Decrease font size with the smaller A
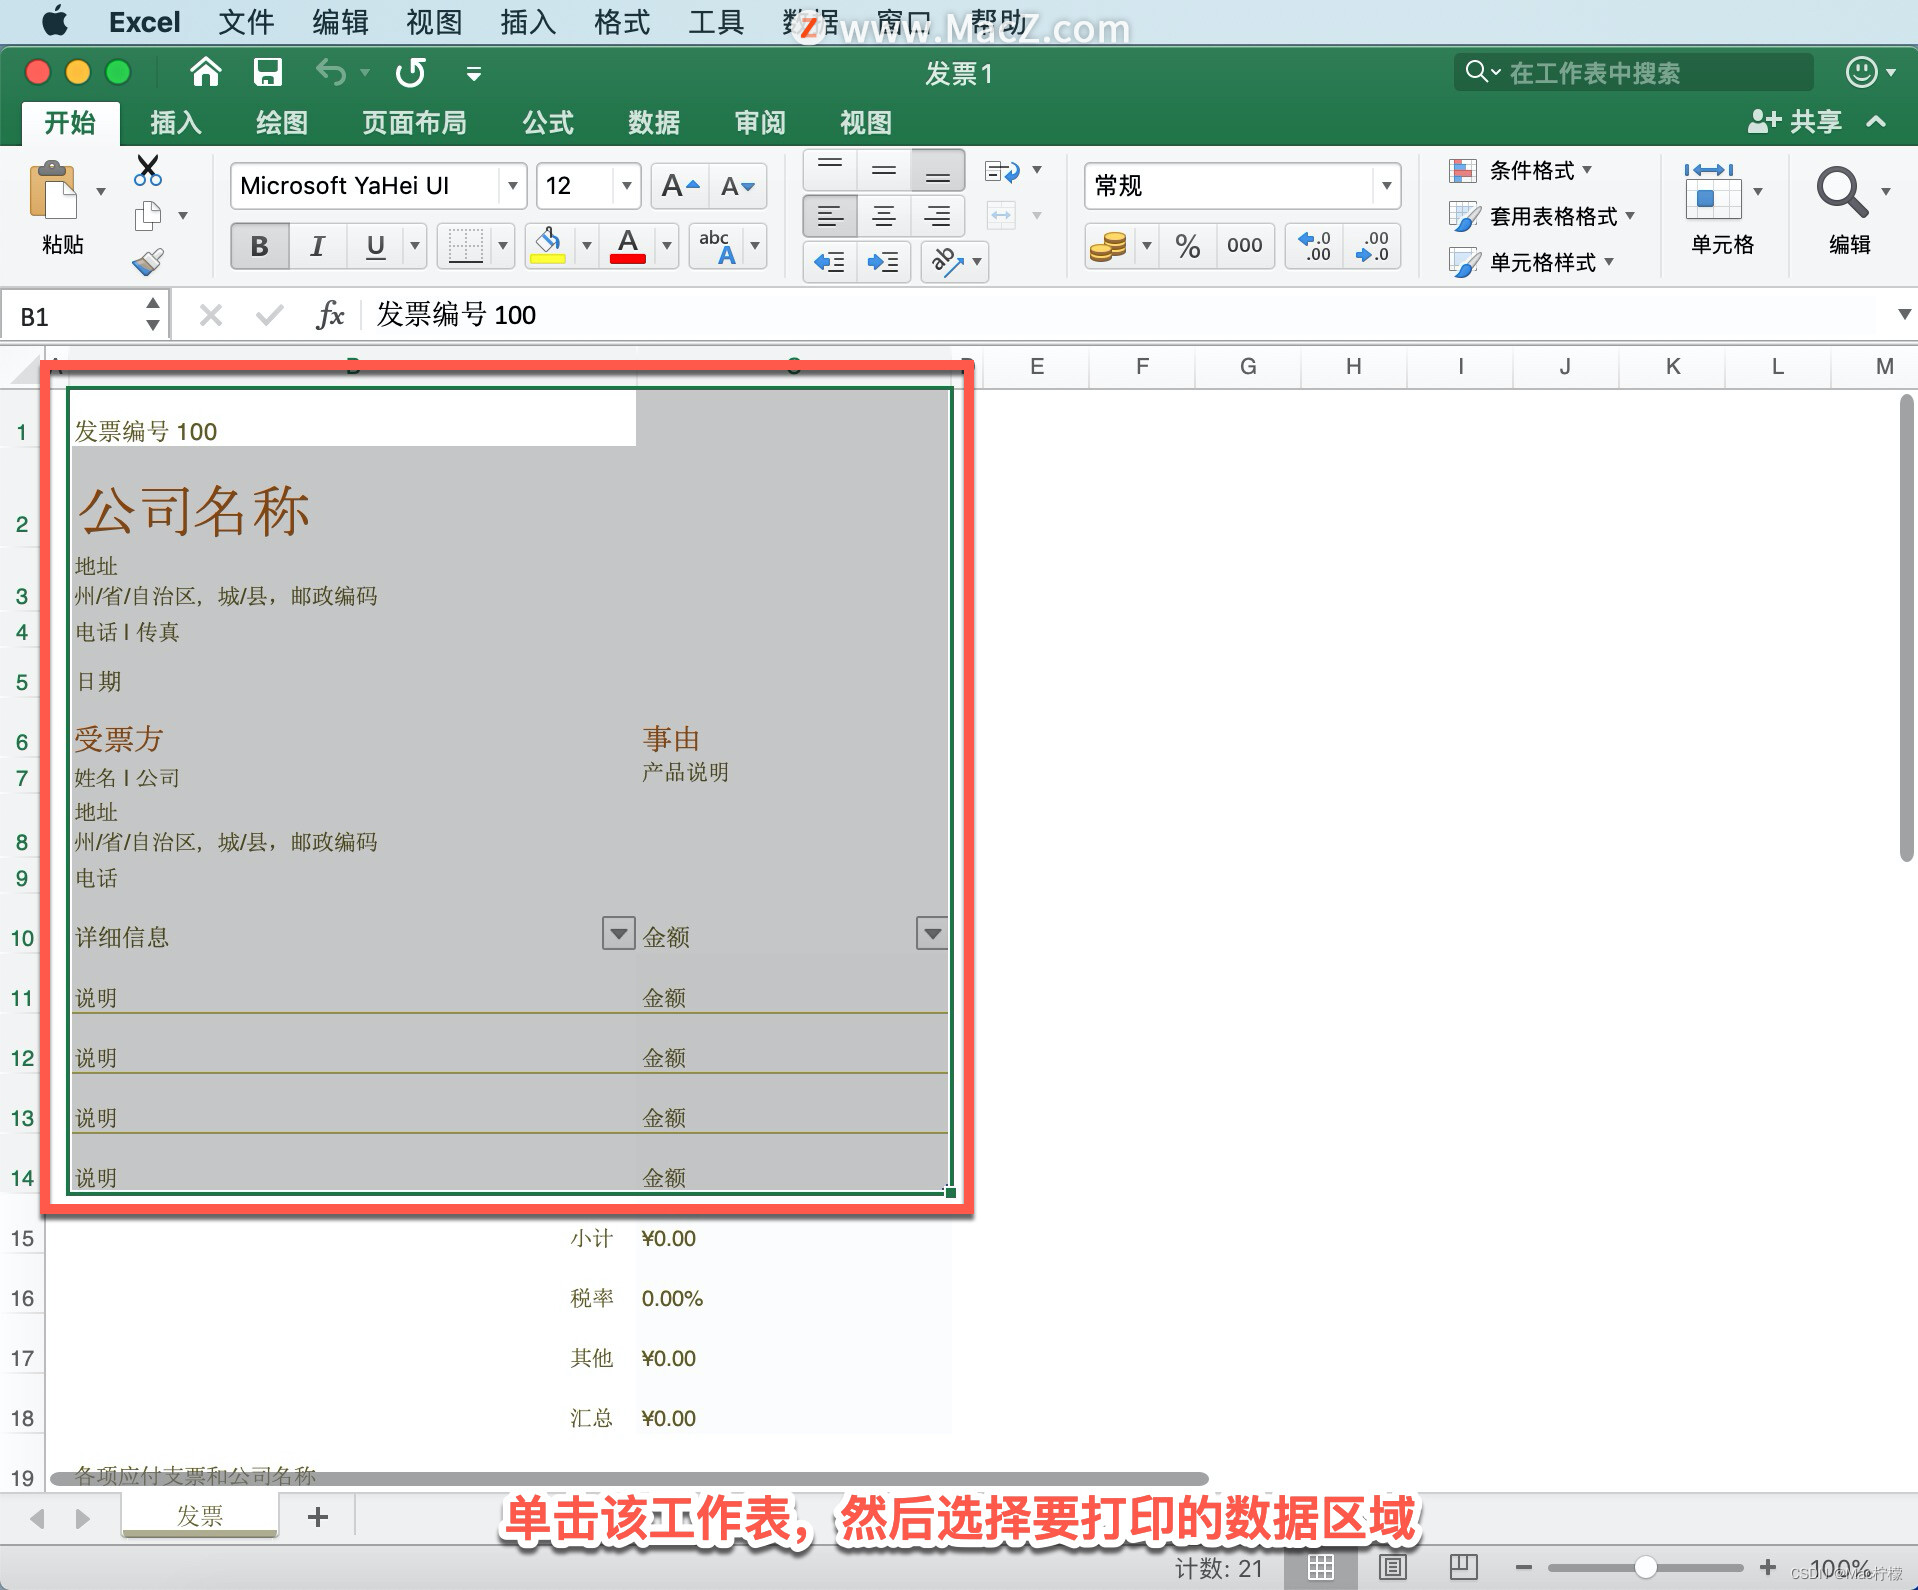Image resolution: width=1918 pixels, height=1590 pixels. (x=738, y=186)
